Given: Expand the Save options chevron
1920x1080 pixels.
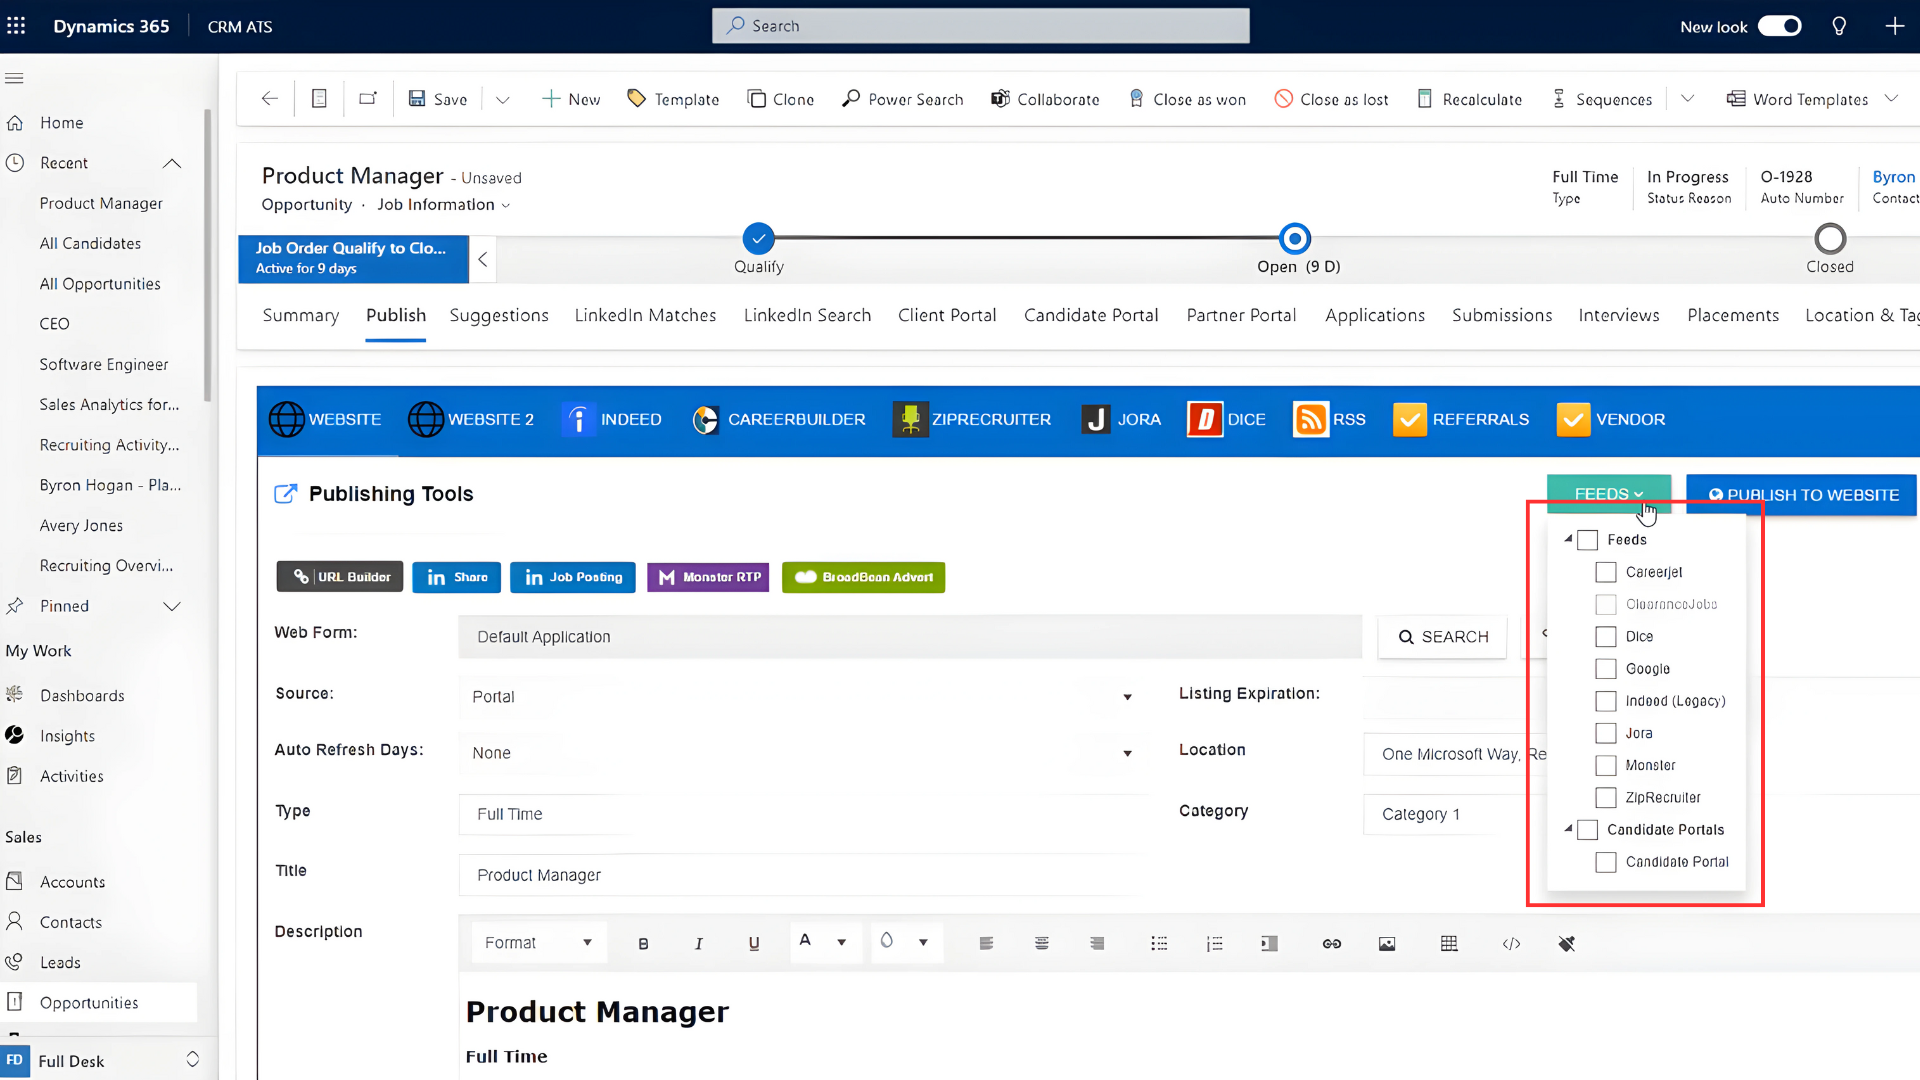Looking at the screenshot, I should pos(502,99).
